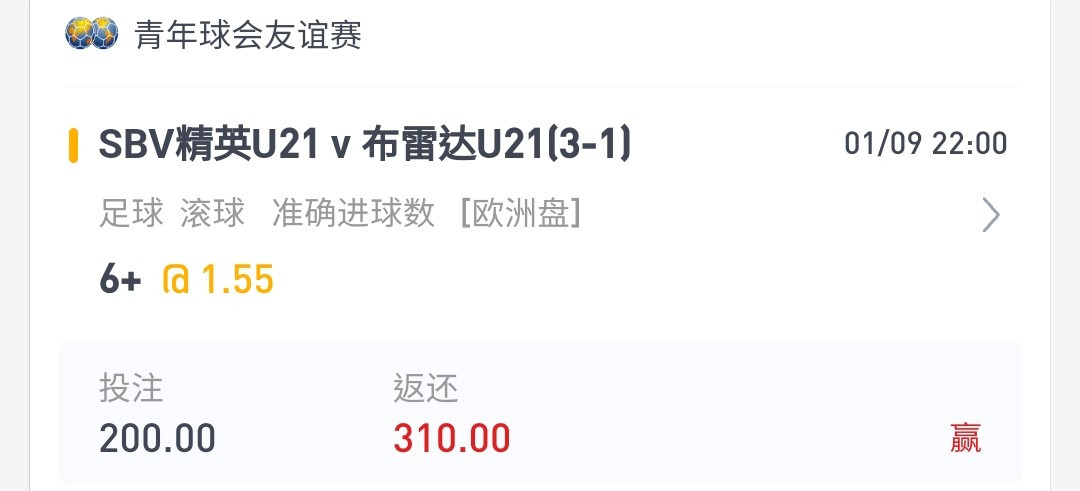Select the 200.00 stake amount

157,439
